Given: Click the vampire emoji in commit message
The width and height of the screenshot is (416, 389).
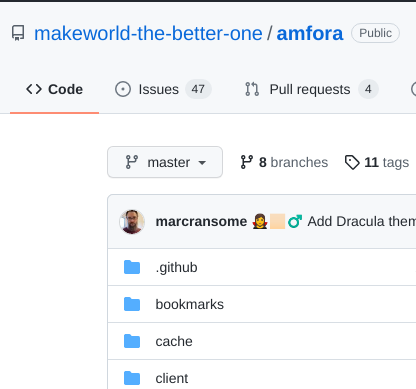Looking at the screenshot, I should pyautogui.click(x=260, y=222).
